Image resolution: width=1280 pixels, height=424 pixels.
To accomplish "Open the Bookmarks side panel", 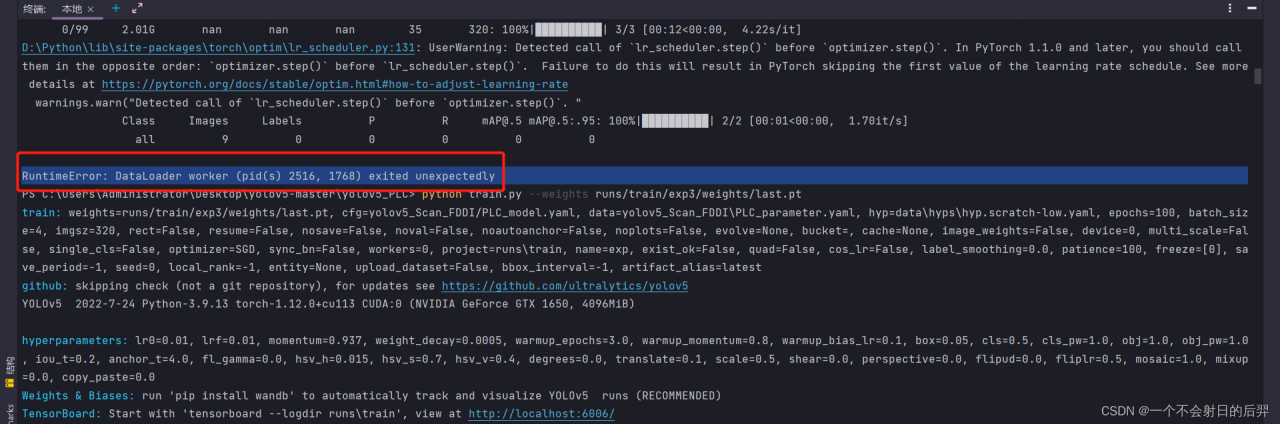I will pyautogui.click(x=9, y=414).
